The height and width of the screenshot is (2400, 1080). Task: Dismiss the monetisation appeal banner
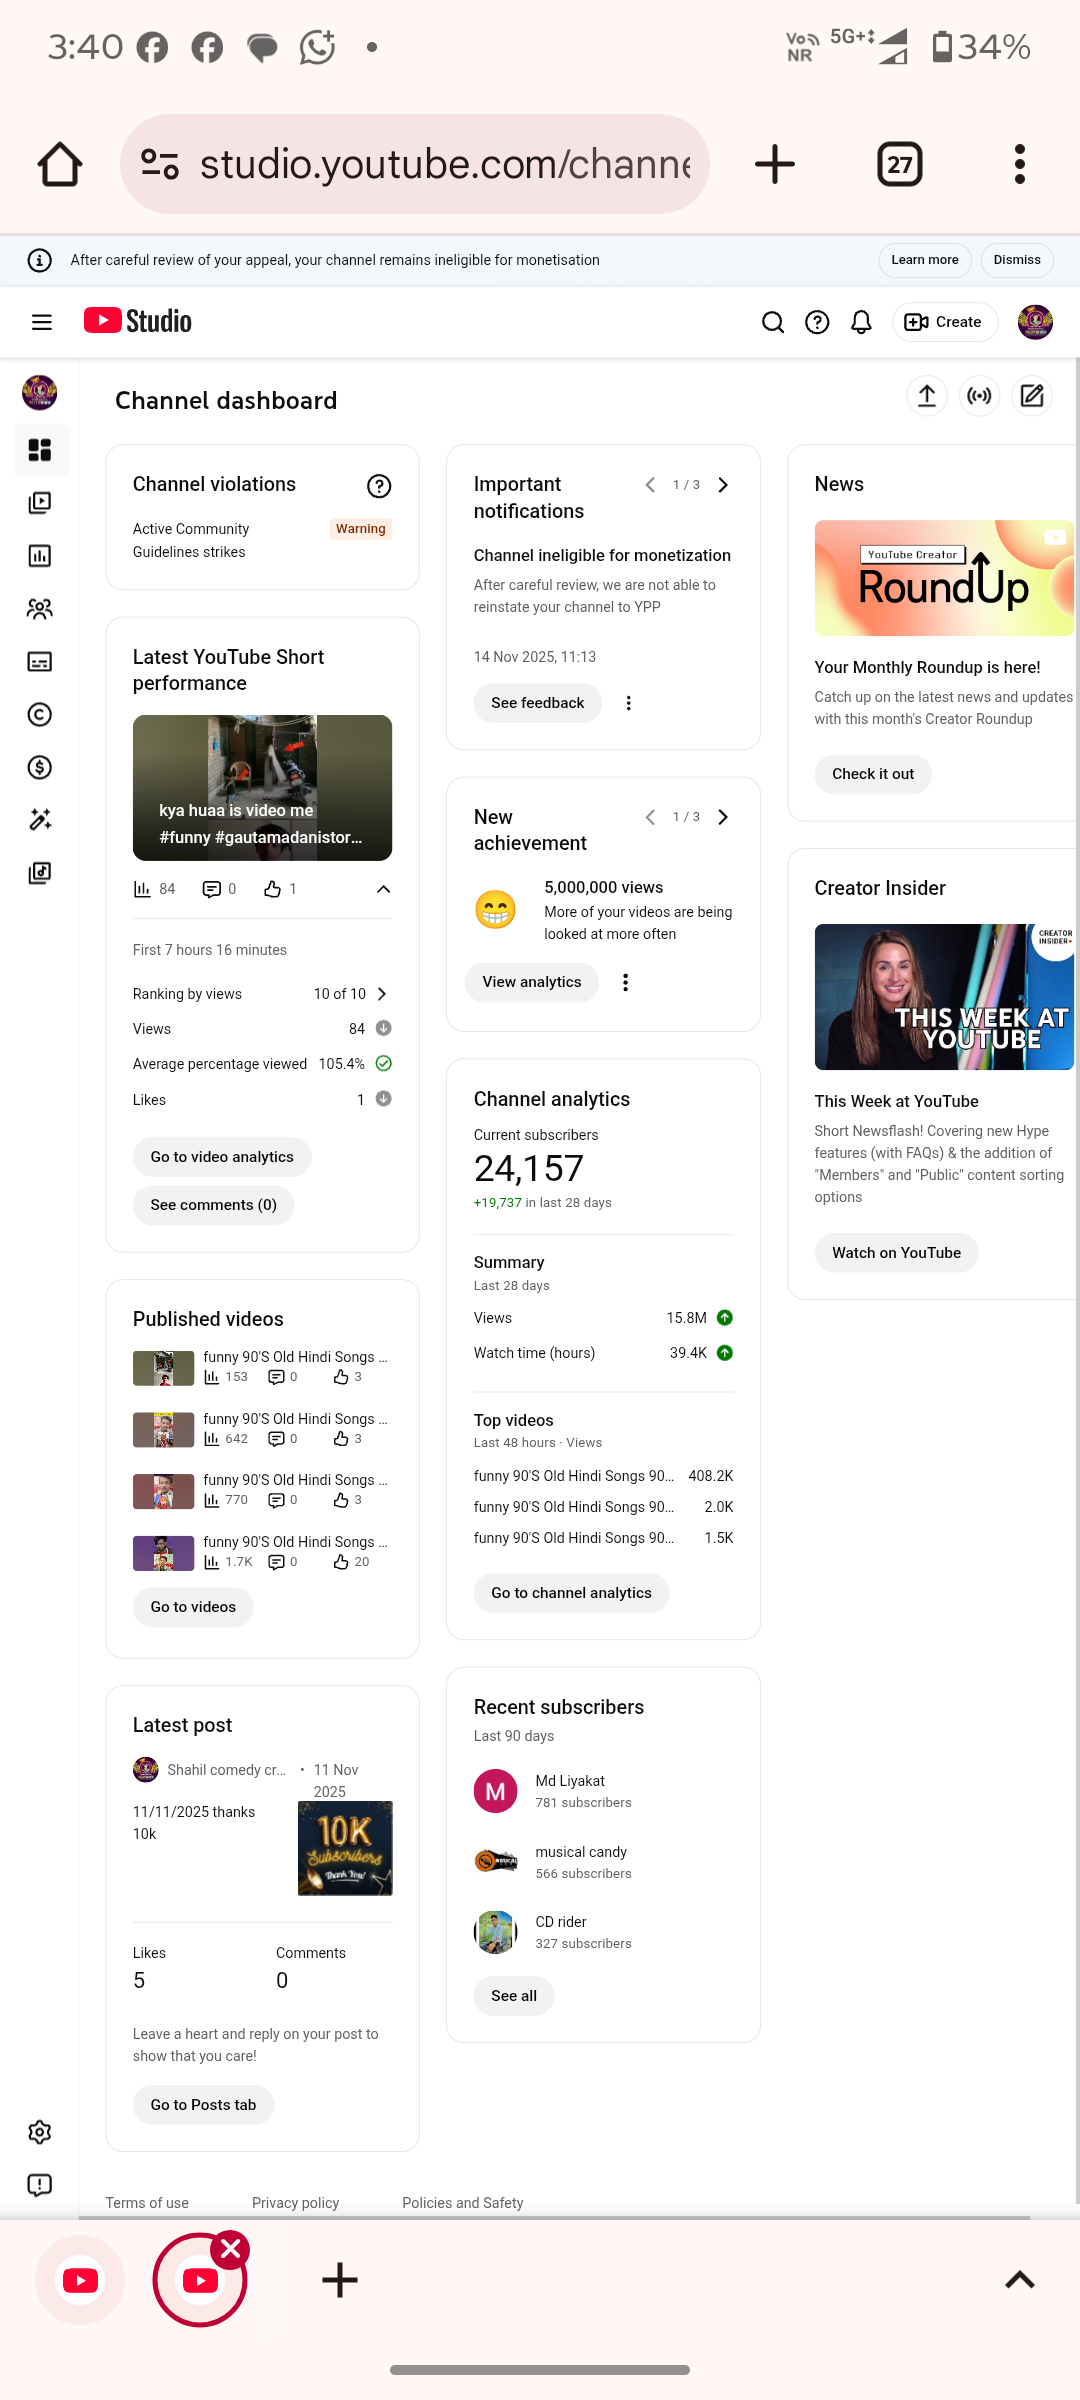point(1016,260)
